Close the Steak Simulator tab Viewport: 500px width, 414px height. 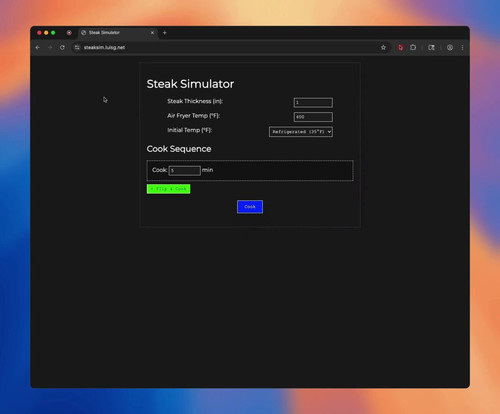(x=152, y=33)
